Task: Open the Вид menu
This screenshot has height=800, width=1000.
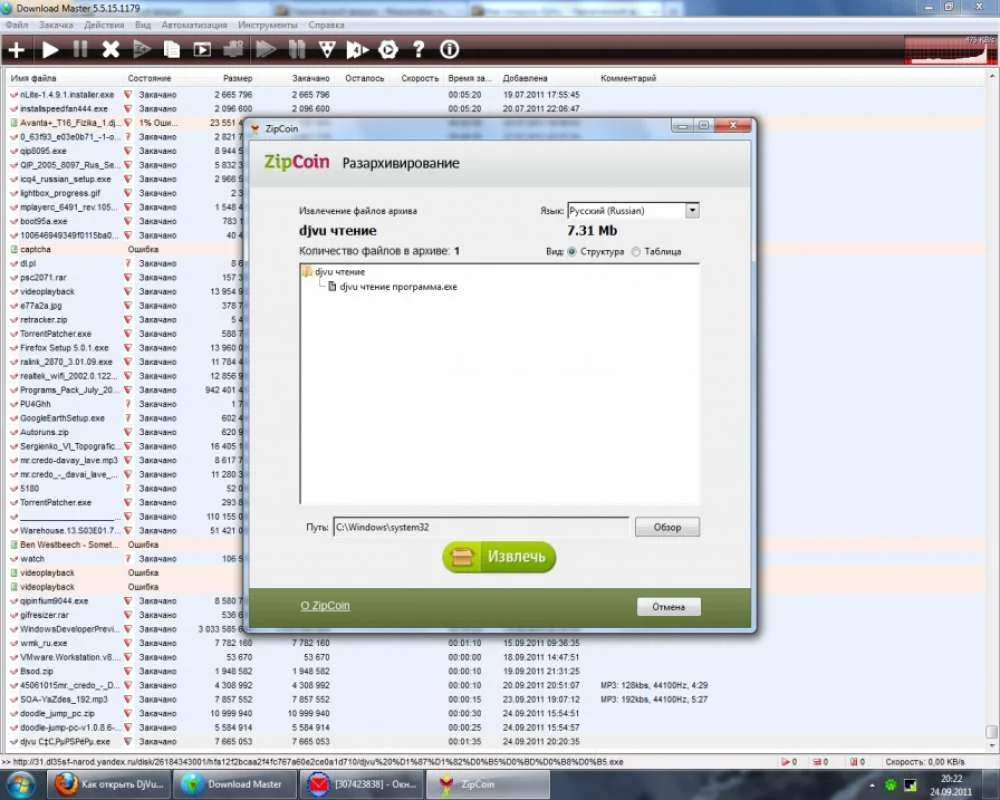Action: tap(143, 25)
